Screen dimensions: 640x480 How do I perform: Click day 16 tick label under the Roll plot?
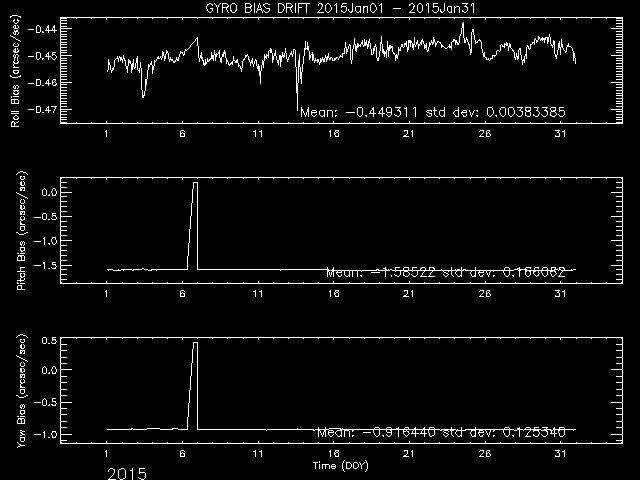pos(333,134)
